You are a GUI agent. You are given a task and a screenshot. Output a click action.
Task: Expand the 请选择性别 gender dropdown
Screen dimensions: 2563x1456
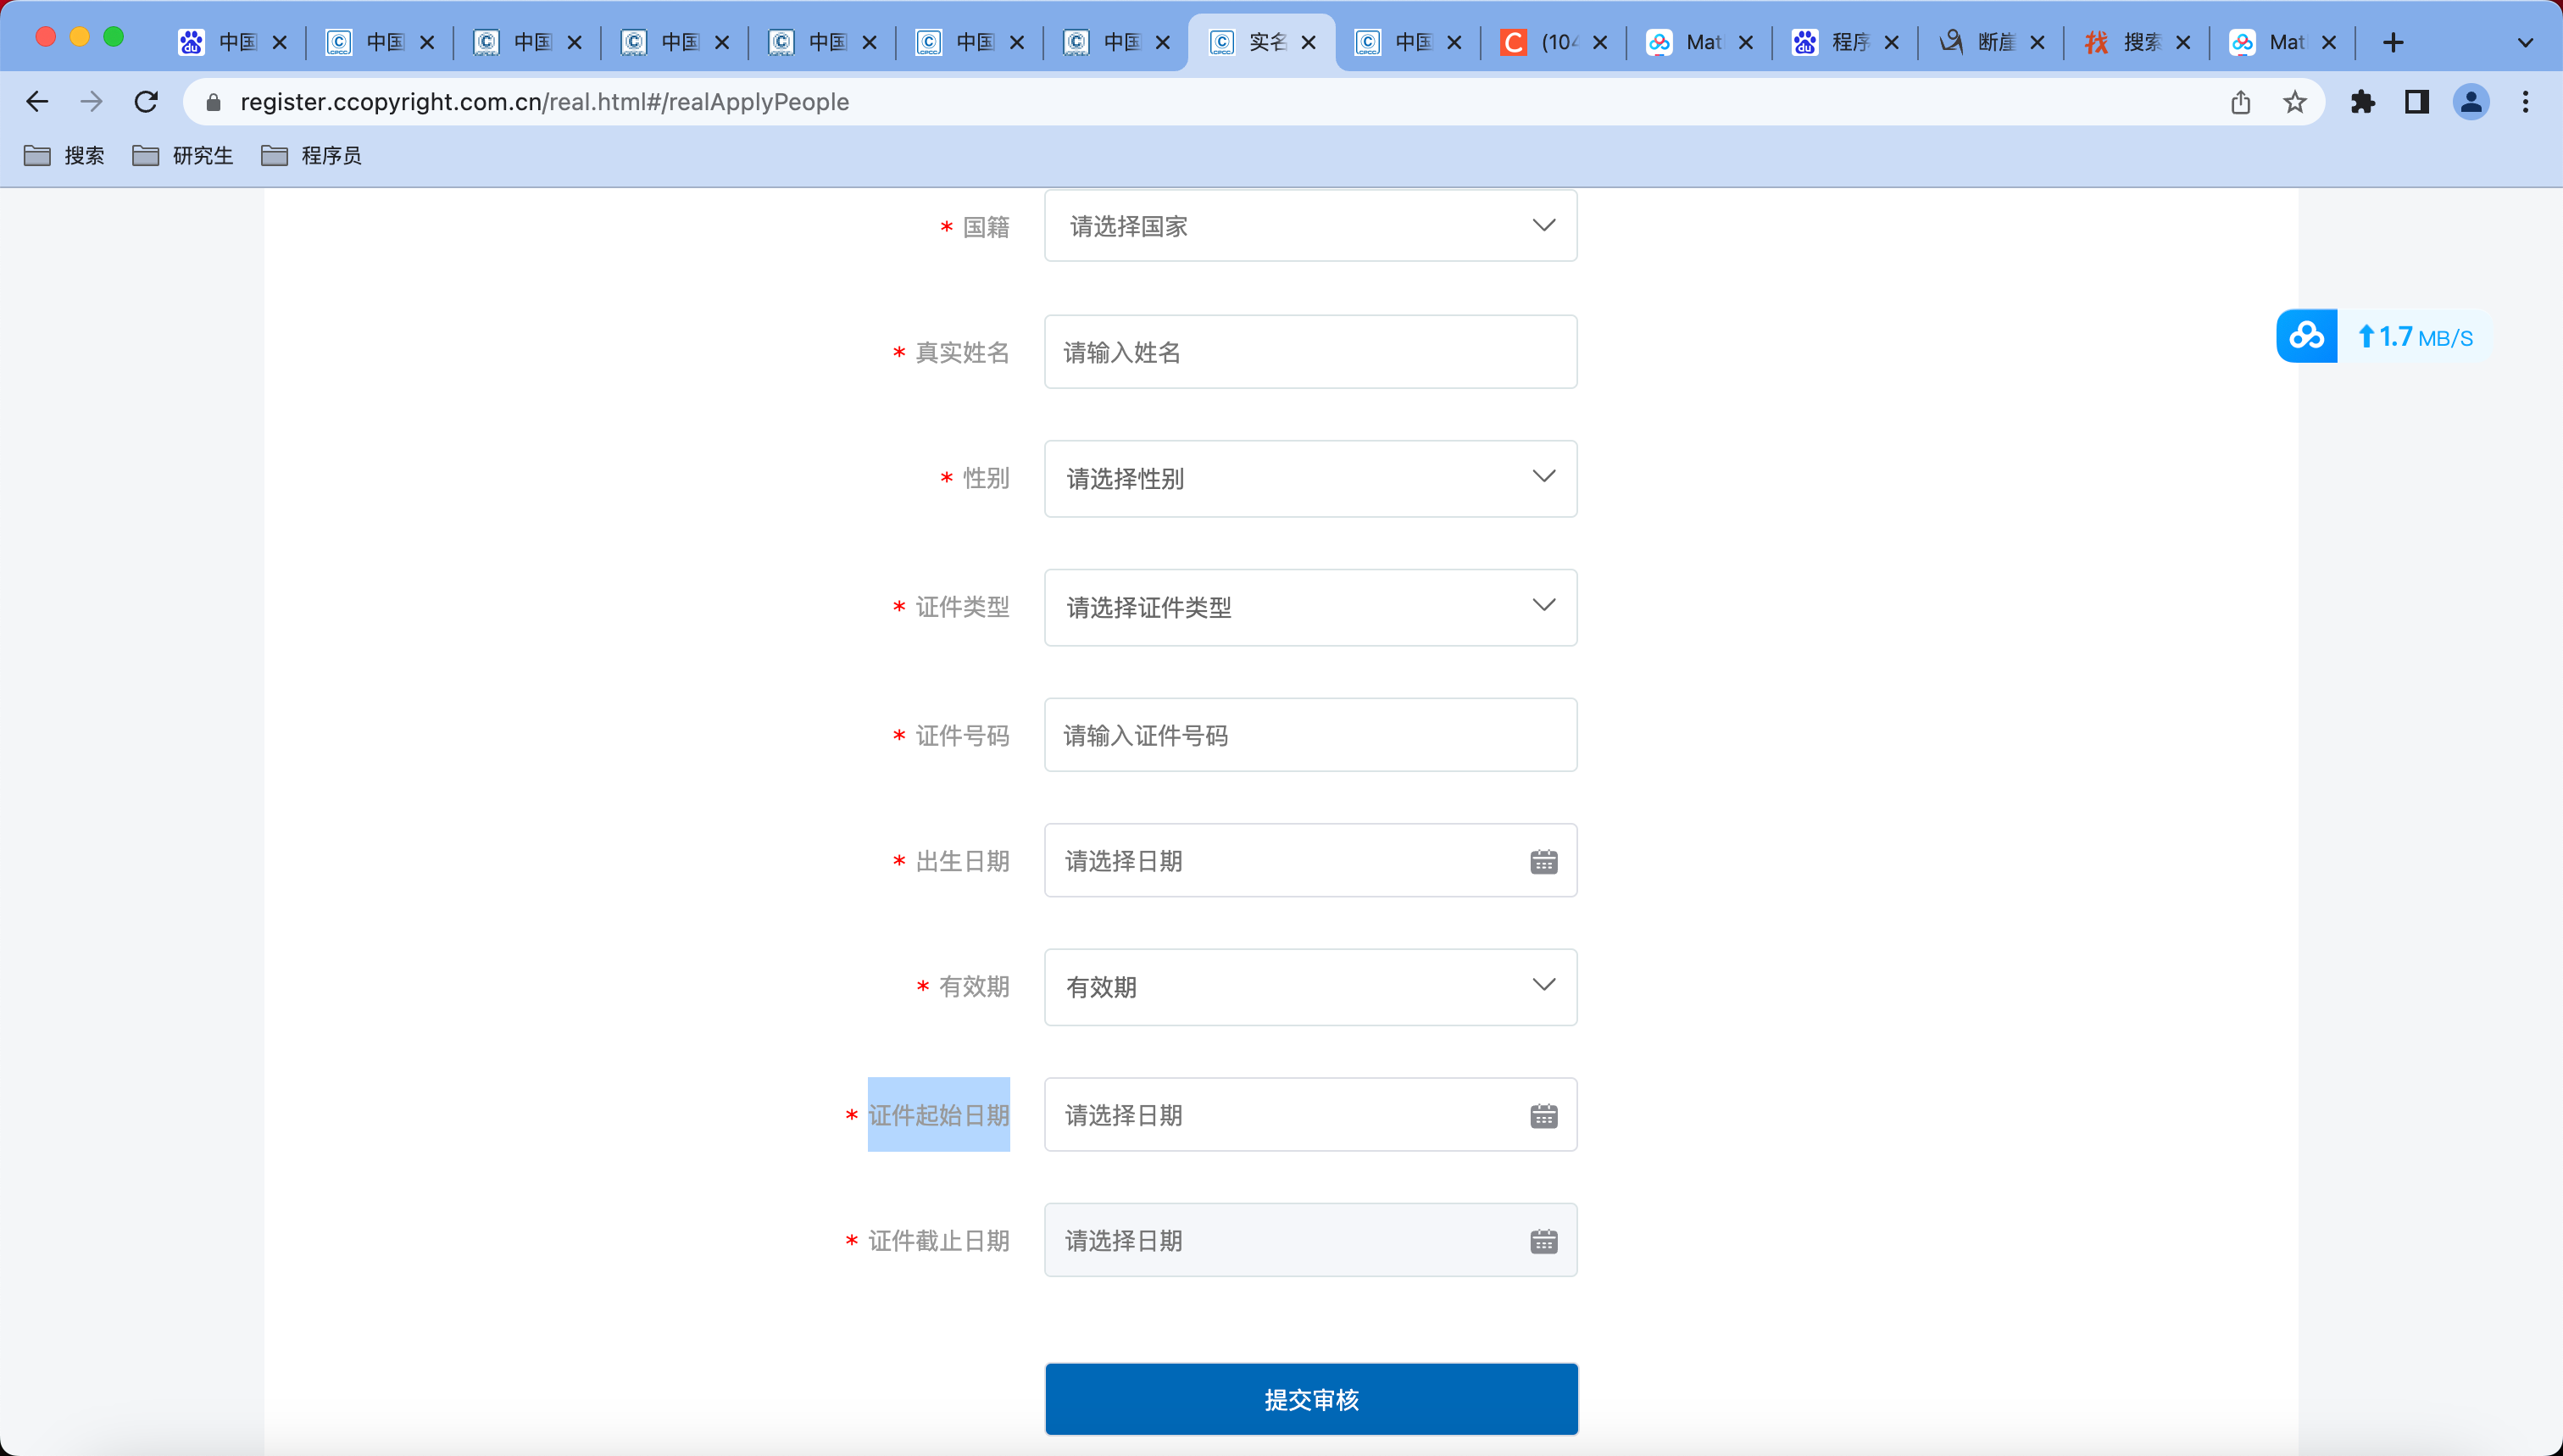[1310, 479]
